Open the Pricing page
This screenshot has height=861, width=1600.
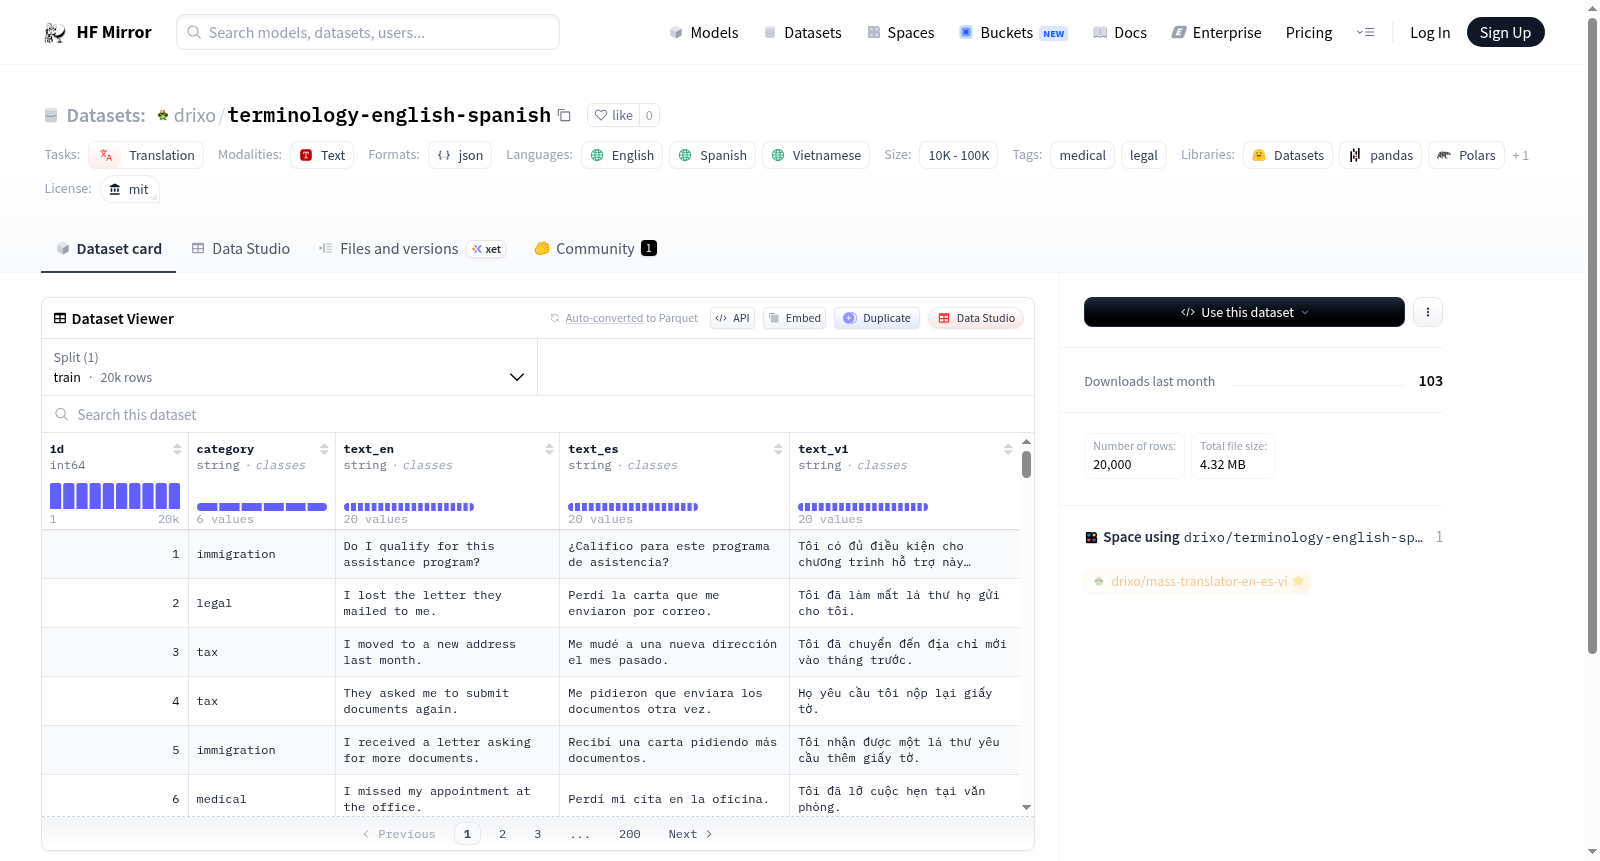click(x=1309, y=33)
